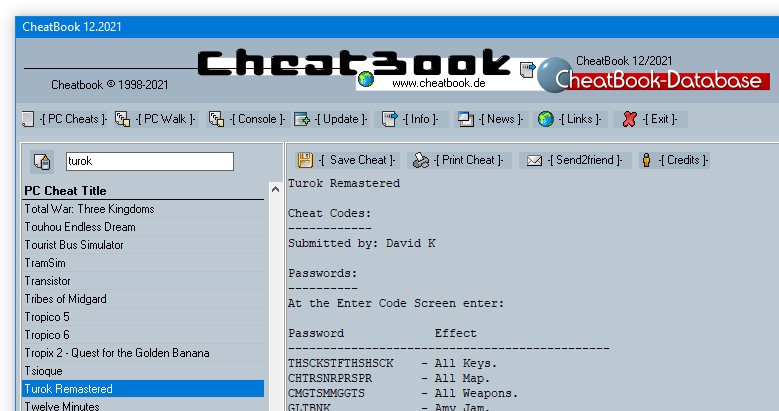
Task: Click the Credits person icon
Action: click(x=646, y=160)
